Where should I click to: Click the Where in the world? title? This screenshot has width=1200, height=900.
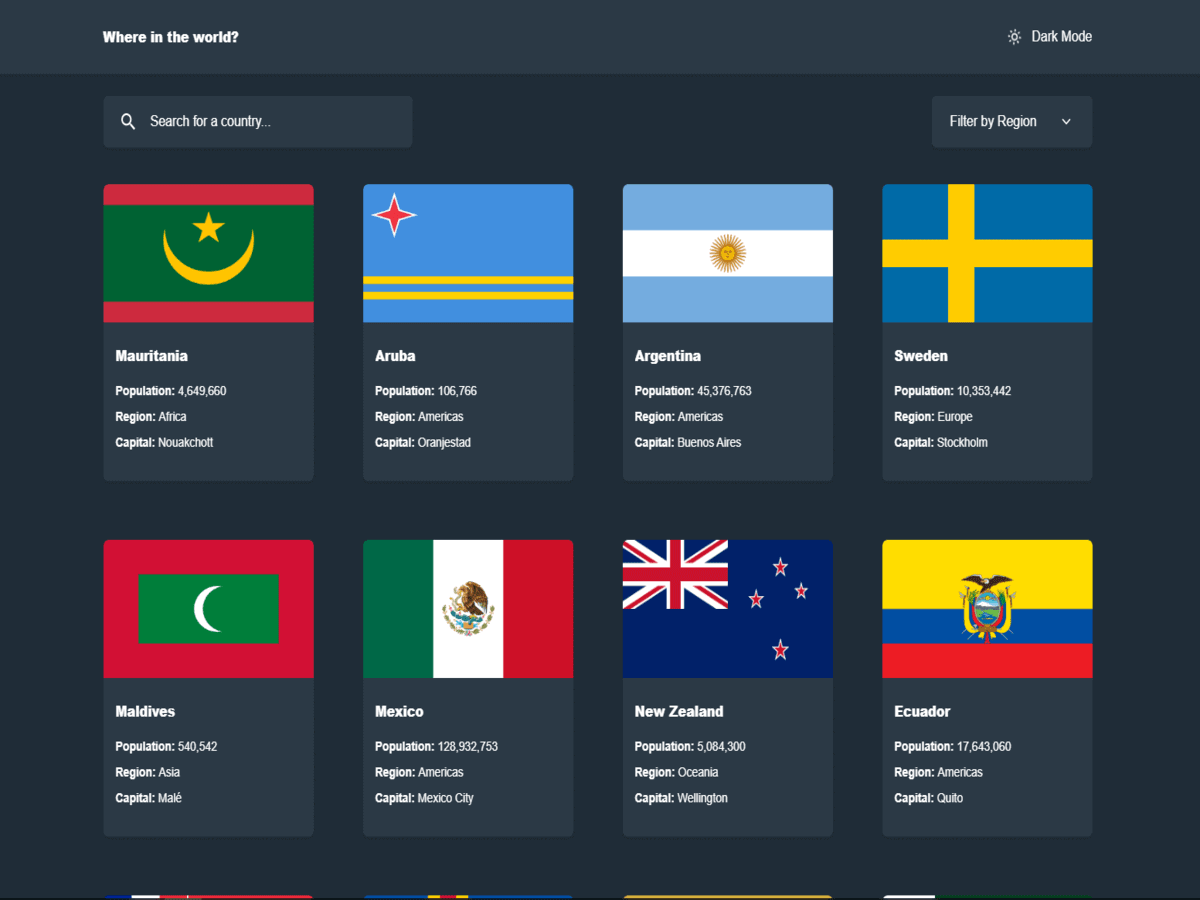[x=170, y=37]
